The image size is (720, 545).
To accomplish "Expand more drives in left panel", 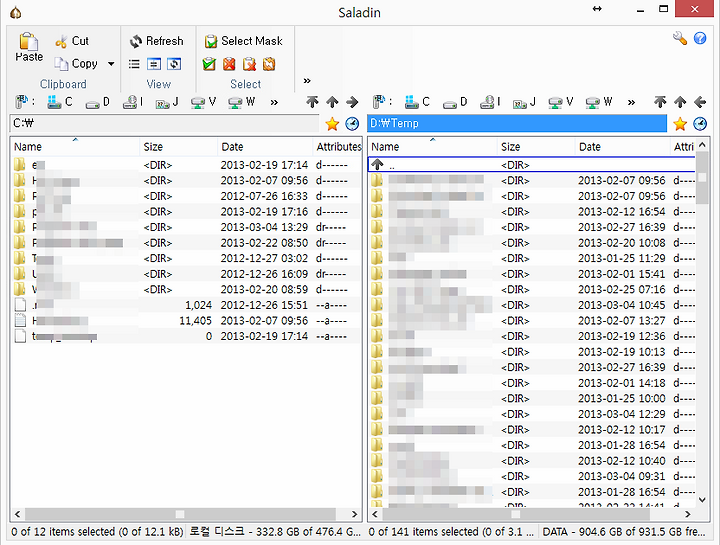I will [274, 102].
